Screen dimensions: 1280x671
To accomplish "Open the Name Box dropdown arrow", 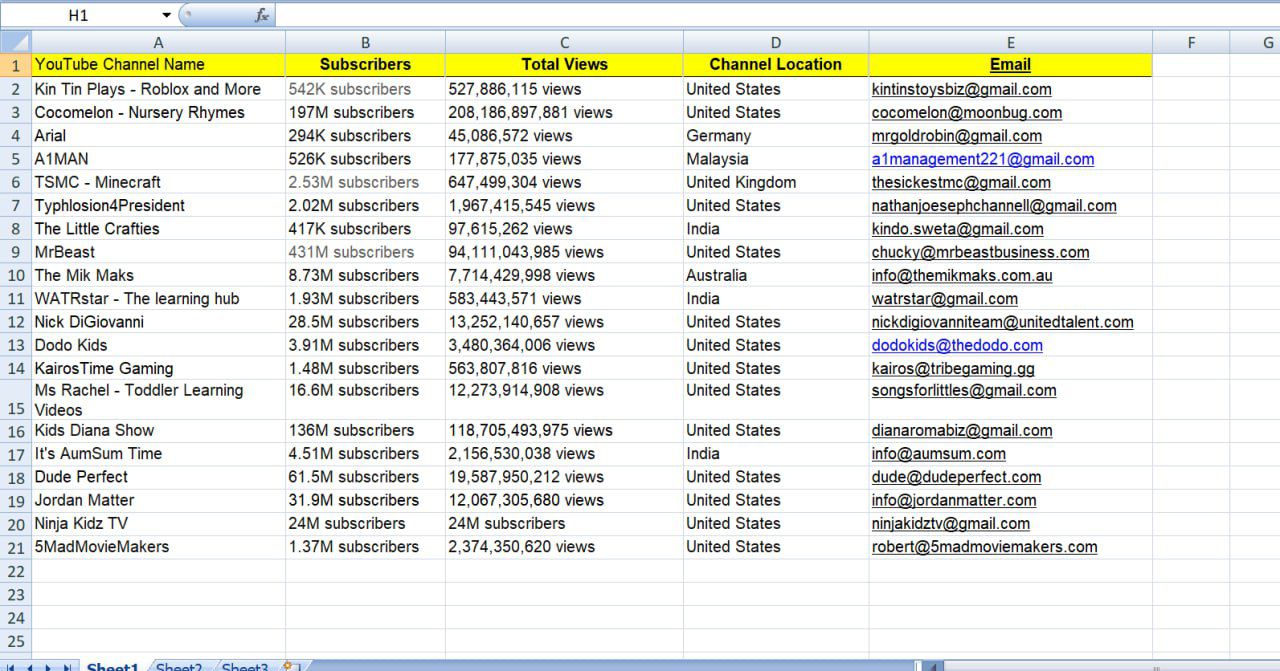I will (x=166, y=15).
